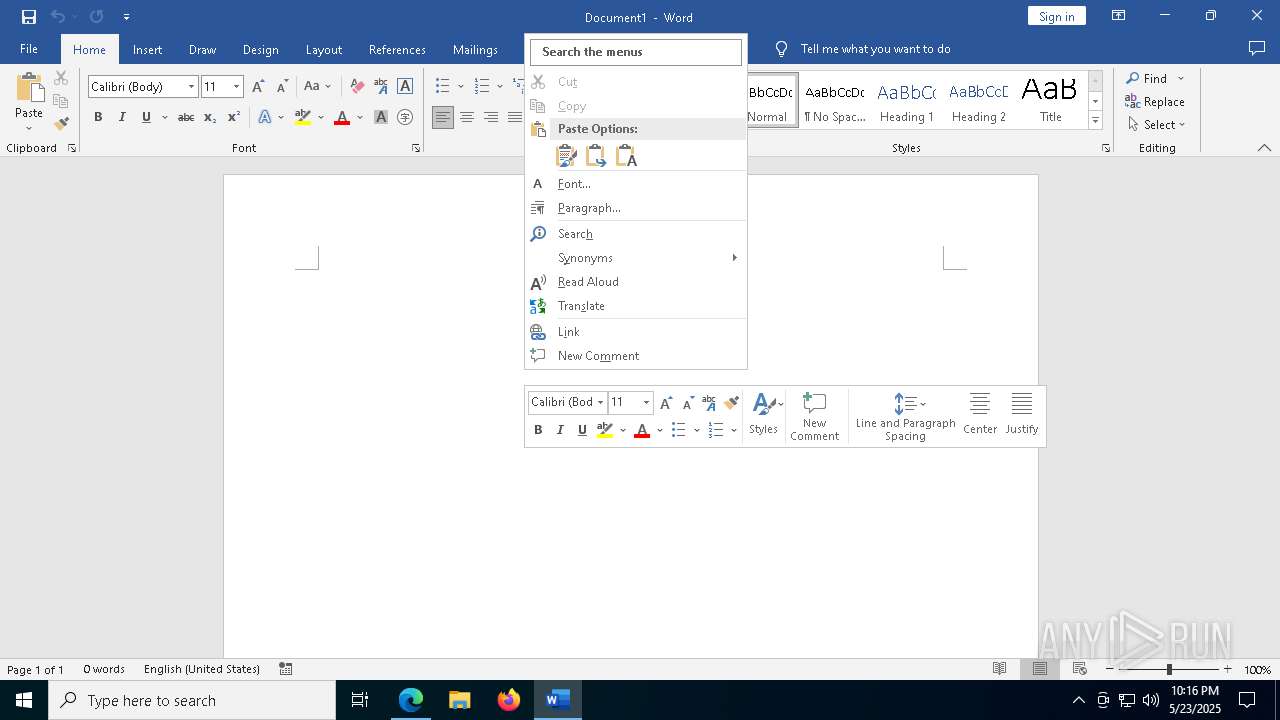1280x720 pixels.
Task: Click Replace in the Editing group
Action: point(1155,101)
